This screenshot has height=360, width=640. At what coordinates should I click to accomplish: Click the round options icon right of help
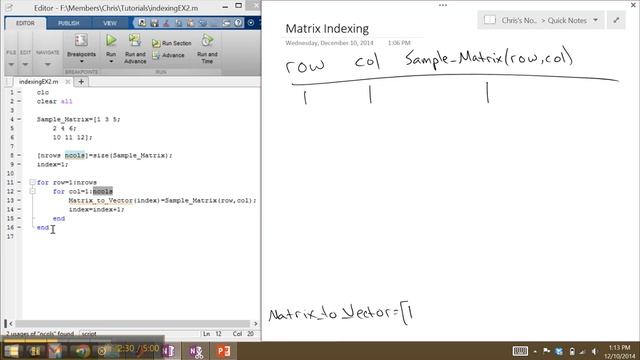click(x=251, y=23)
